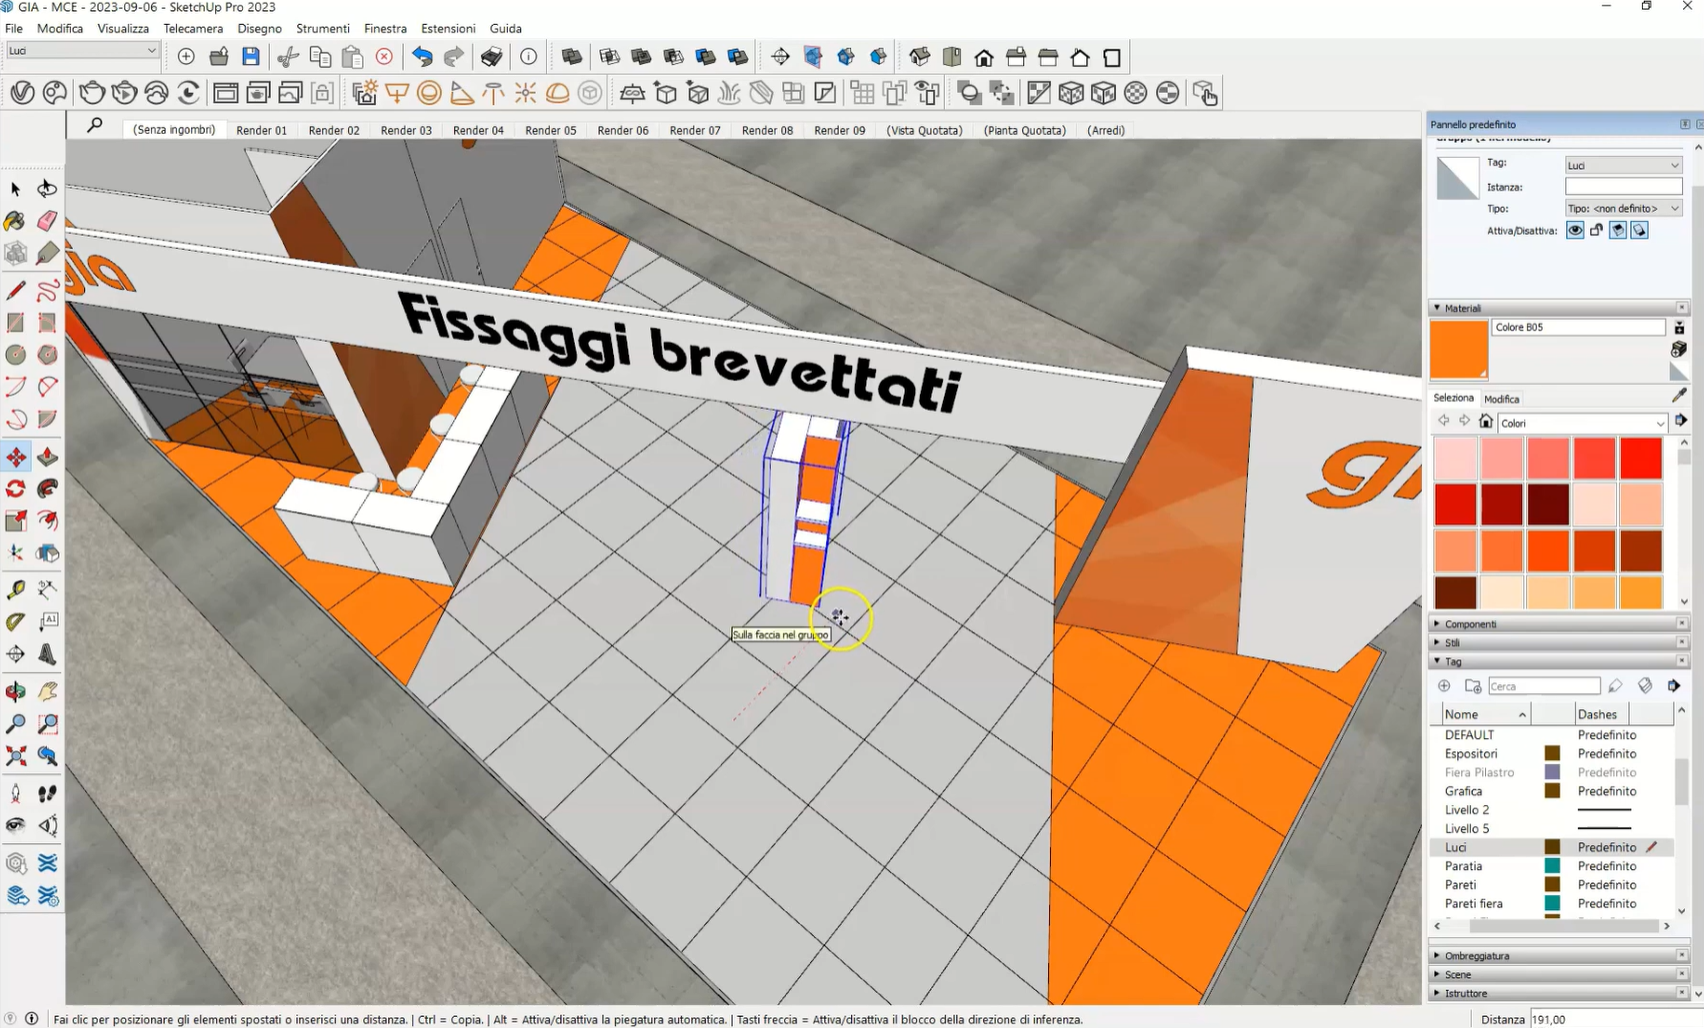Add a new tag with plus icon
The image size is (1704, 1028).
pos(1444,686)
